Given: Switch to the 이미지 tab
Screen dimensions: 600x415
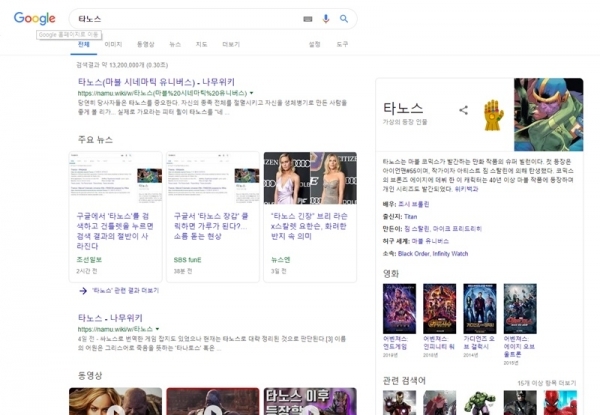Looking at the screenshot, I should click(113, 44).
